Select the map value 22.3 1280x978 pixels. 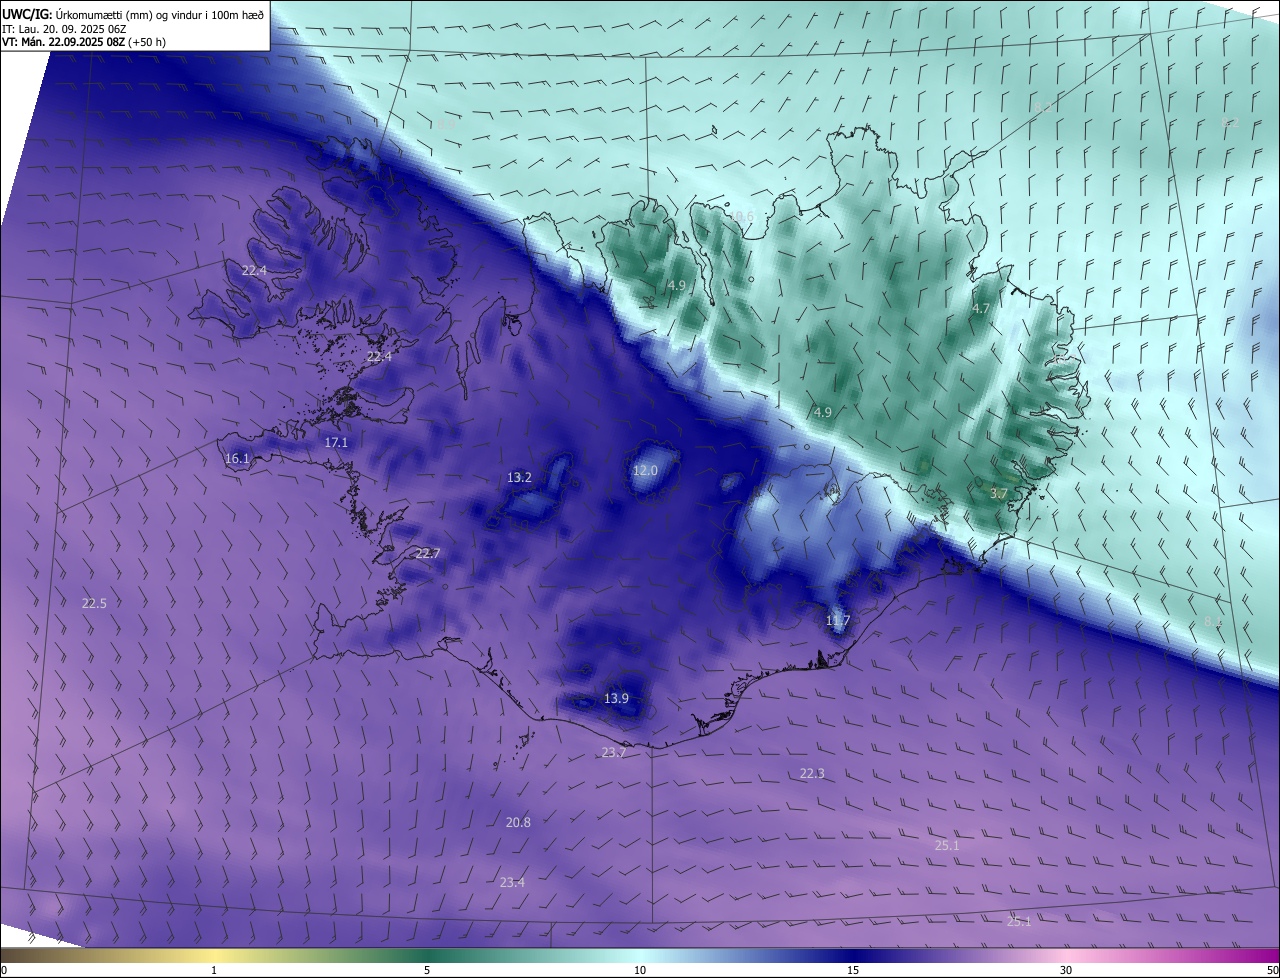tap(813, 773)
